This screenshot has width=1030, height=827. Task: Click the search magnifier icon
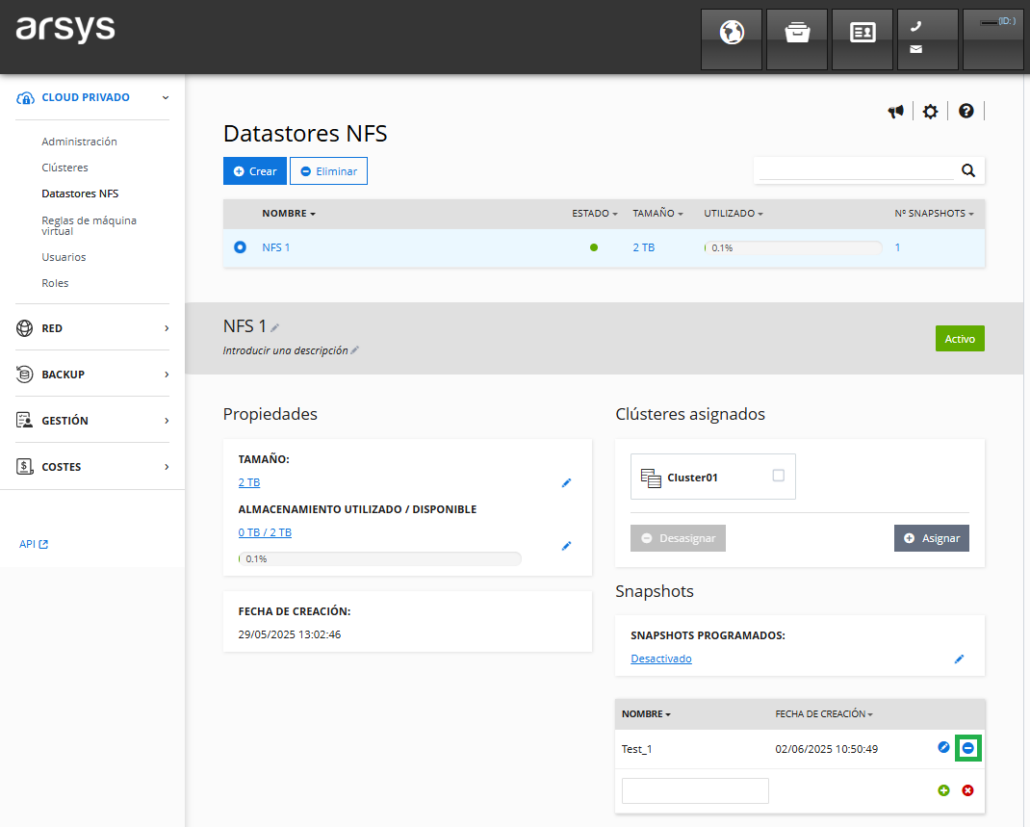(x=968, y=171)
